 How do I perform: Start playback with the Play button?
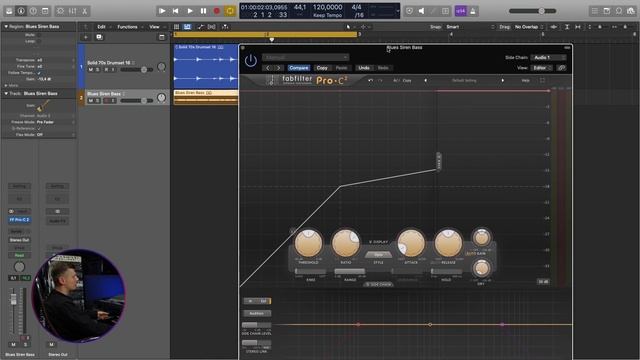coord(189,11)
